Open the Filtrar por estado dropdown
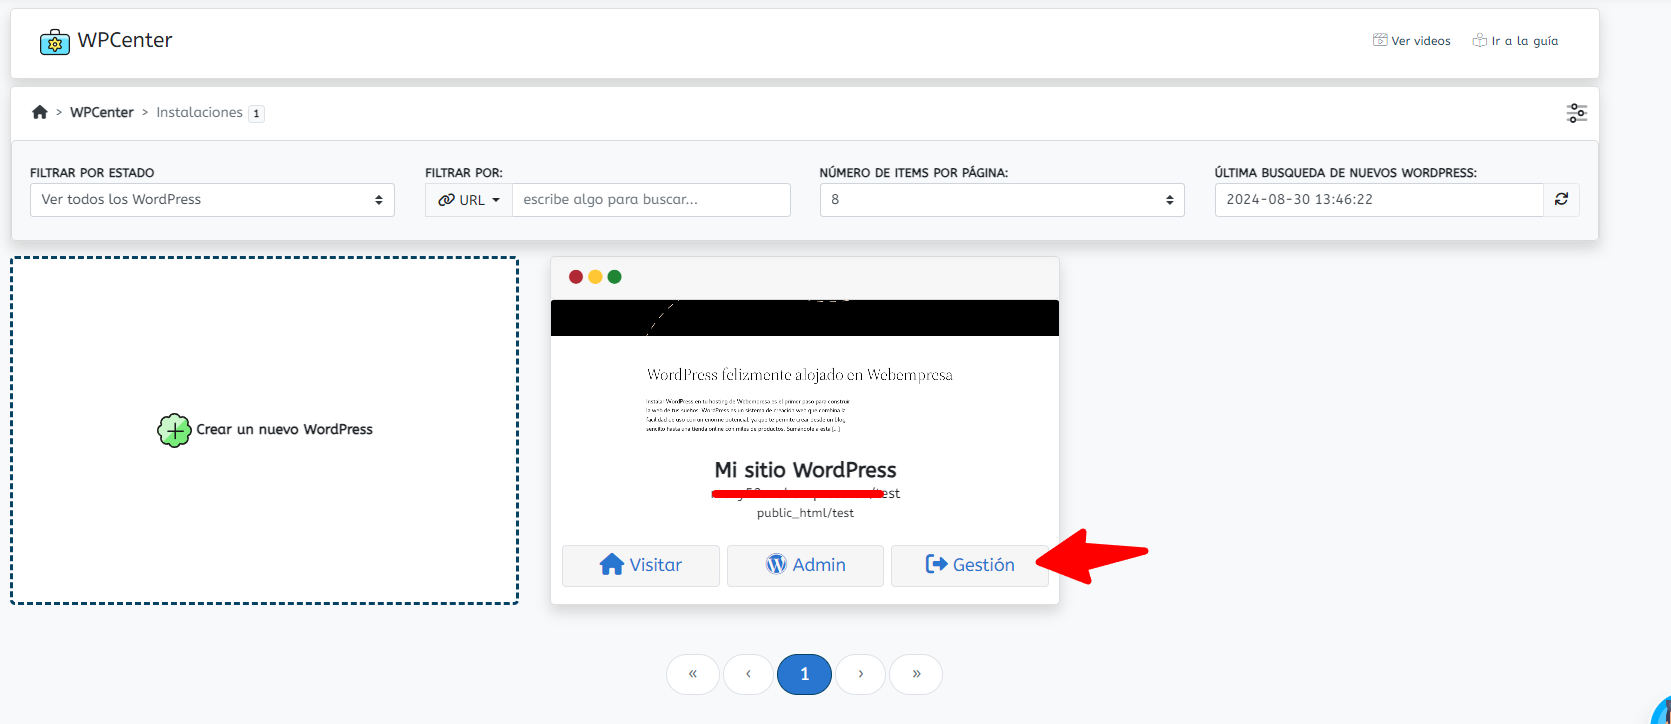The image size is (1671, 724). click(212, 200)
